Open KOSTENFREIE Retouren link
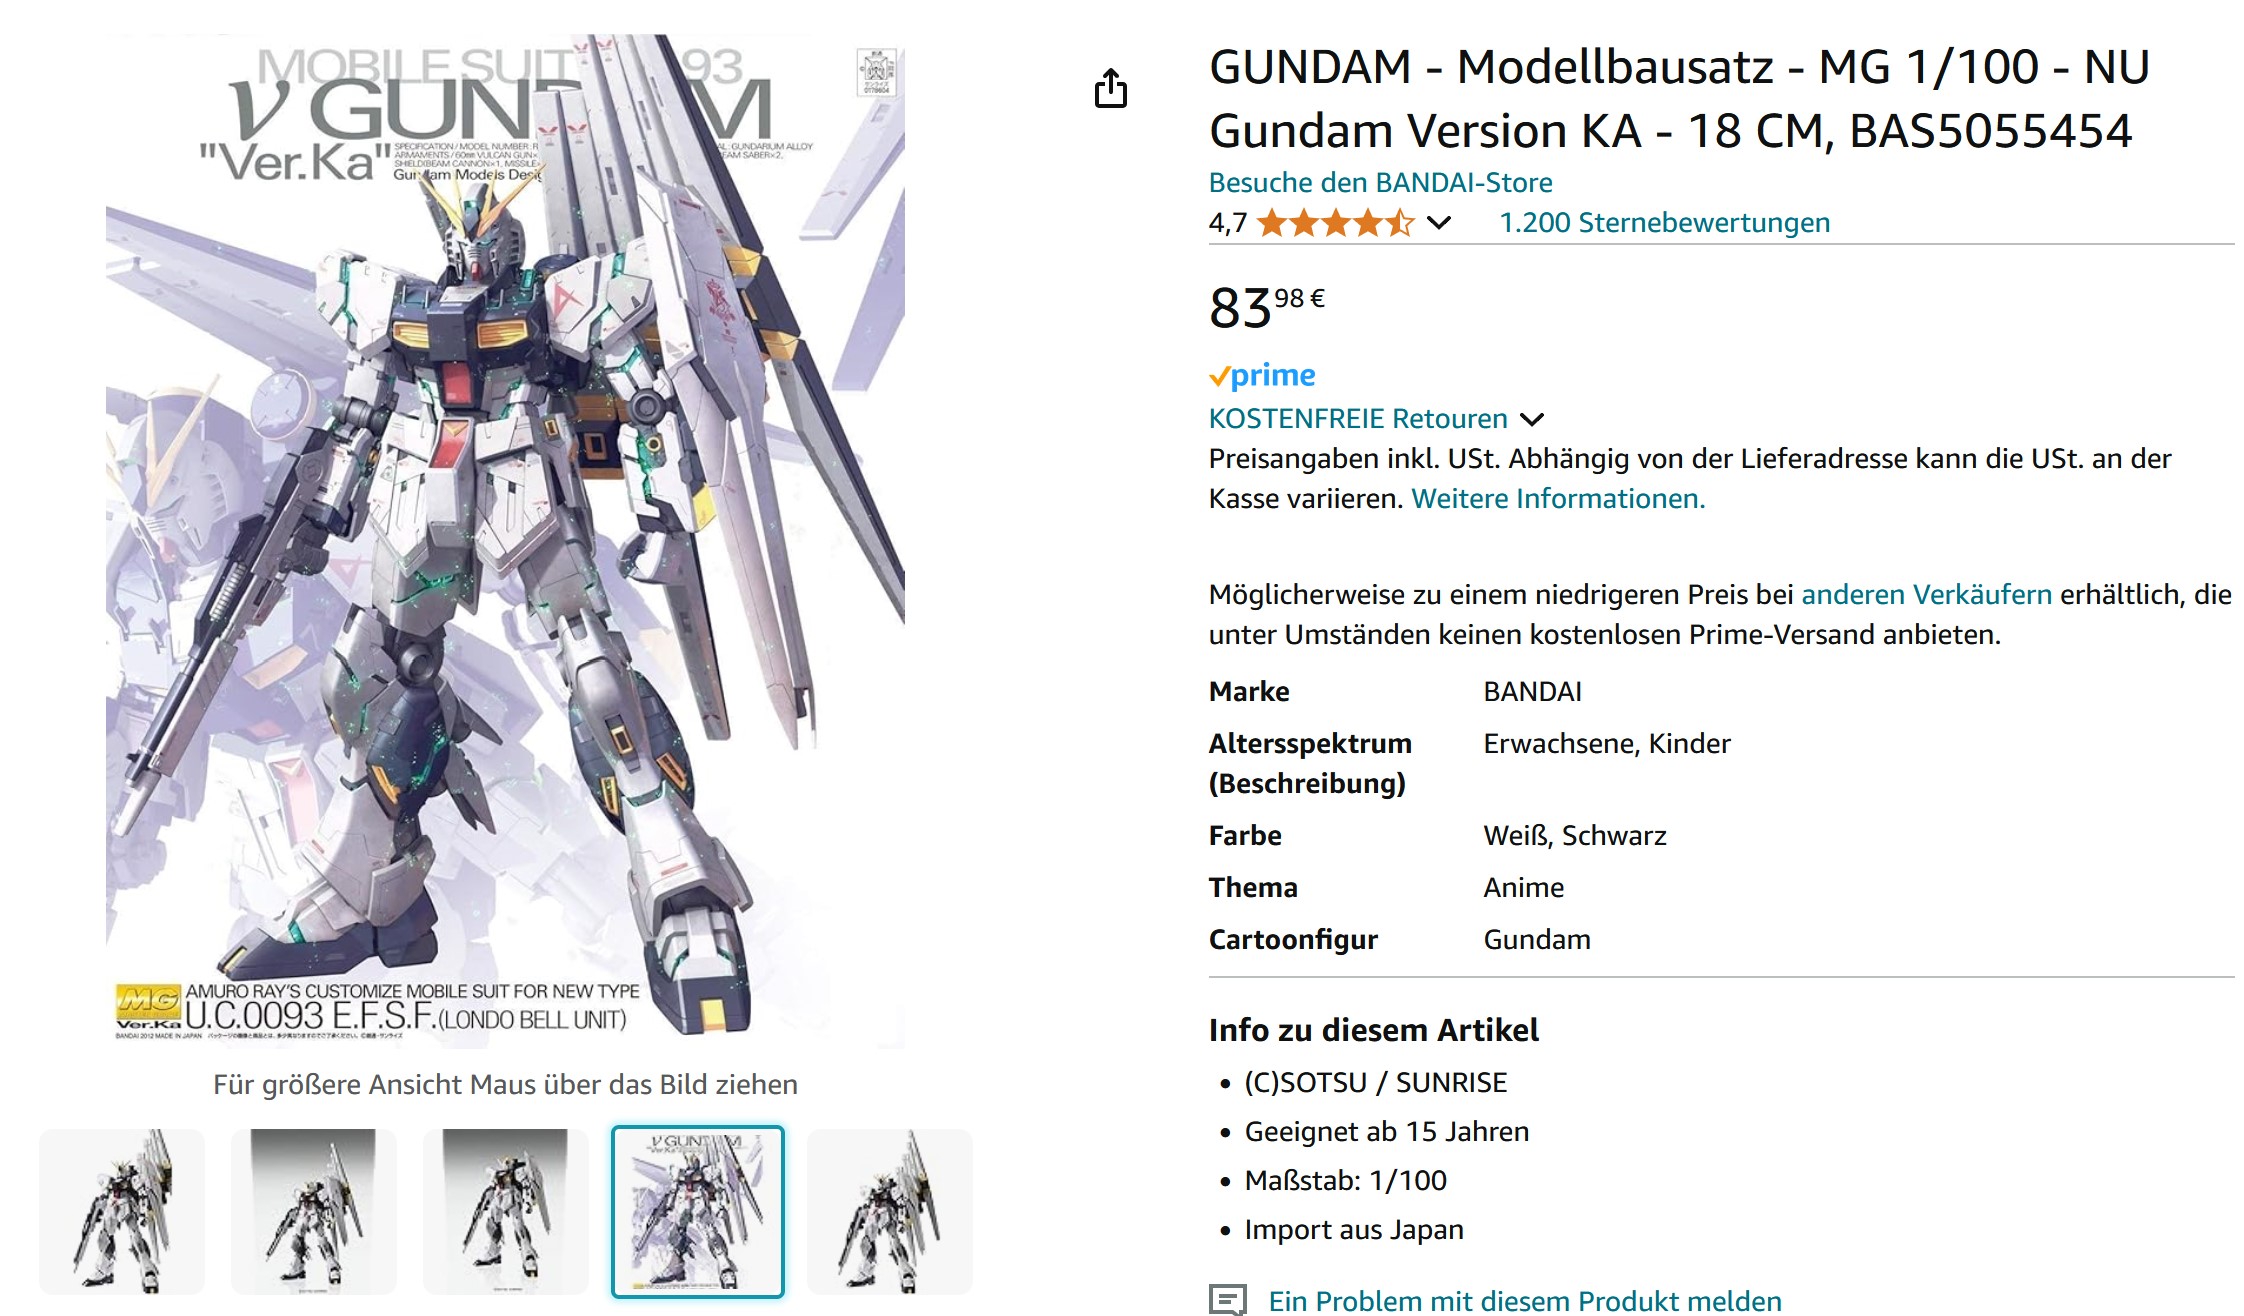Viewport: 2244px width, 1316px height. coord(1357,418)
